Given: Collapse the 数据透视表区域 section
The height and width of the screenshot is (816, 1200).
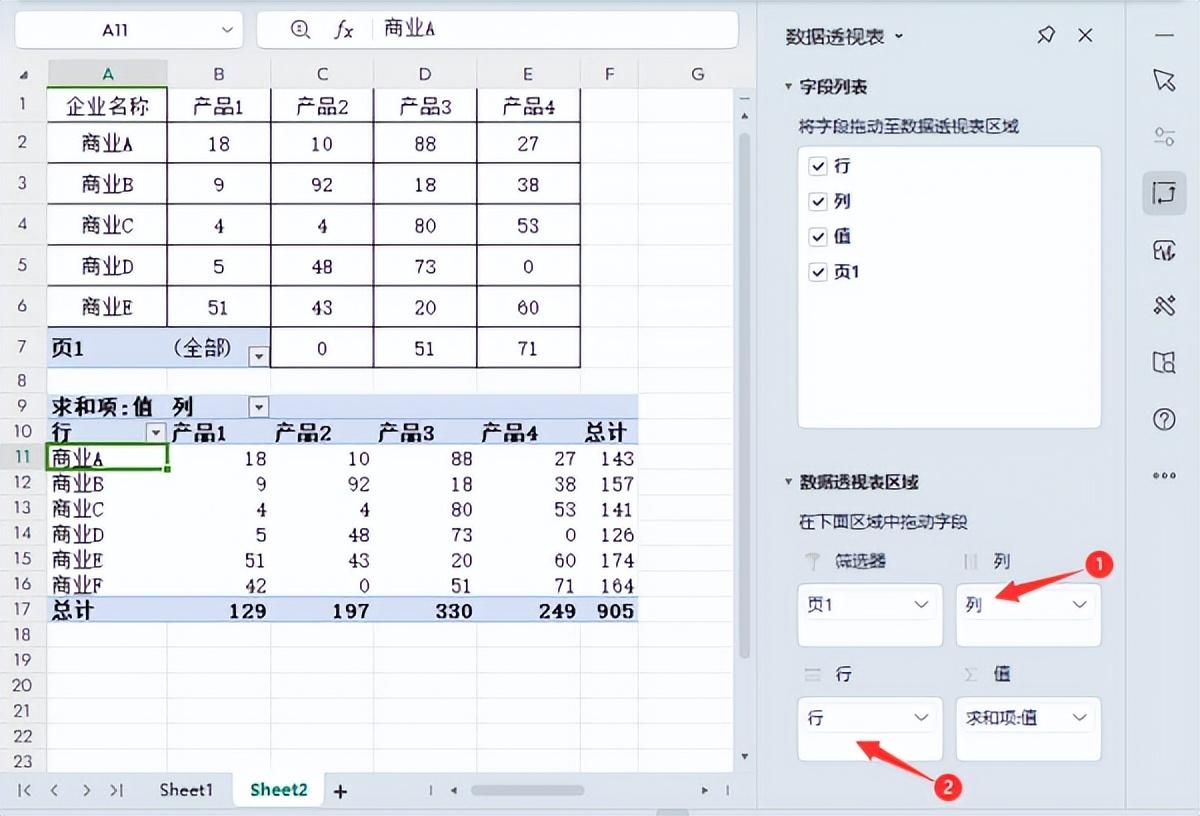Looking at the screenshot, I should click(789, 482).
